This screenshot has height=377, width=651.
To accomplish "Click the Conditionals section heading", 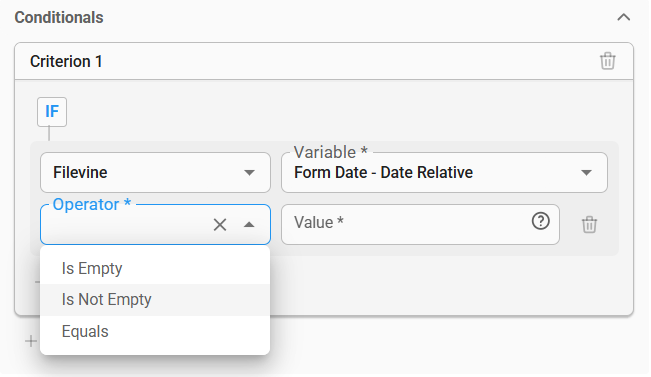I will [59, 17].
